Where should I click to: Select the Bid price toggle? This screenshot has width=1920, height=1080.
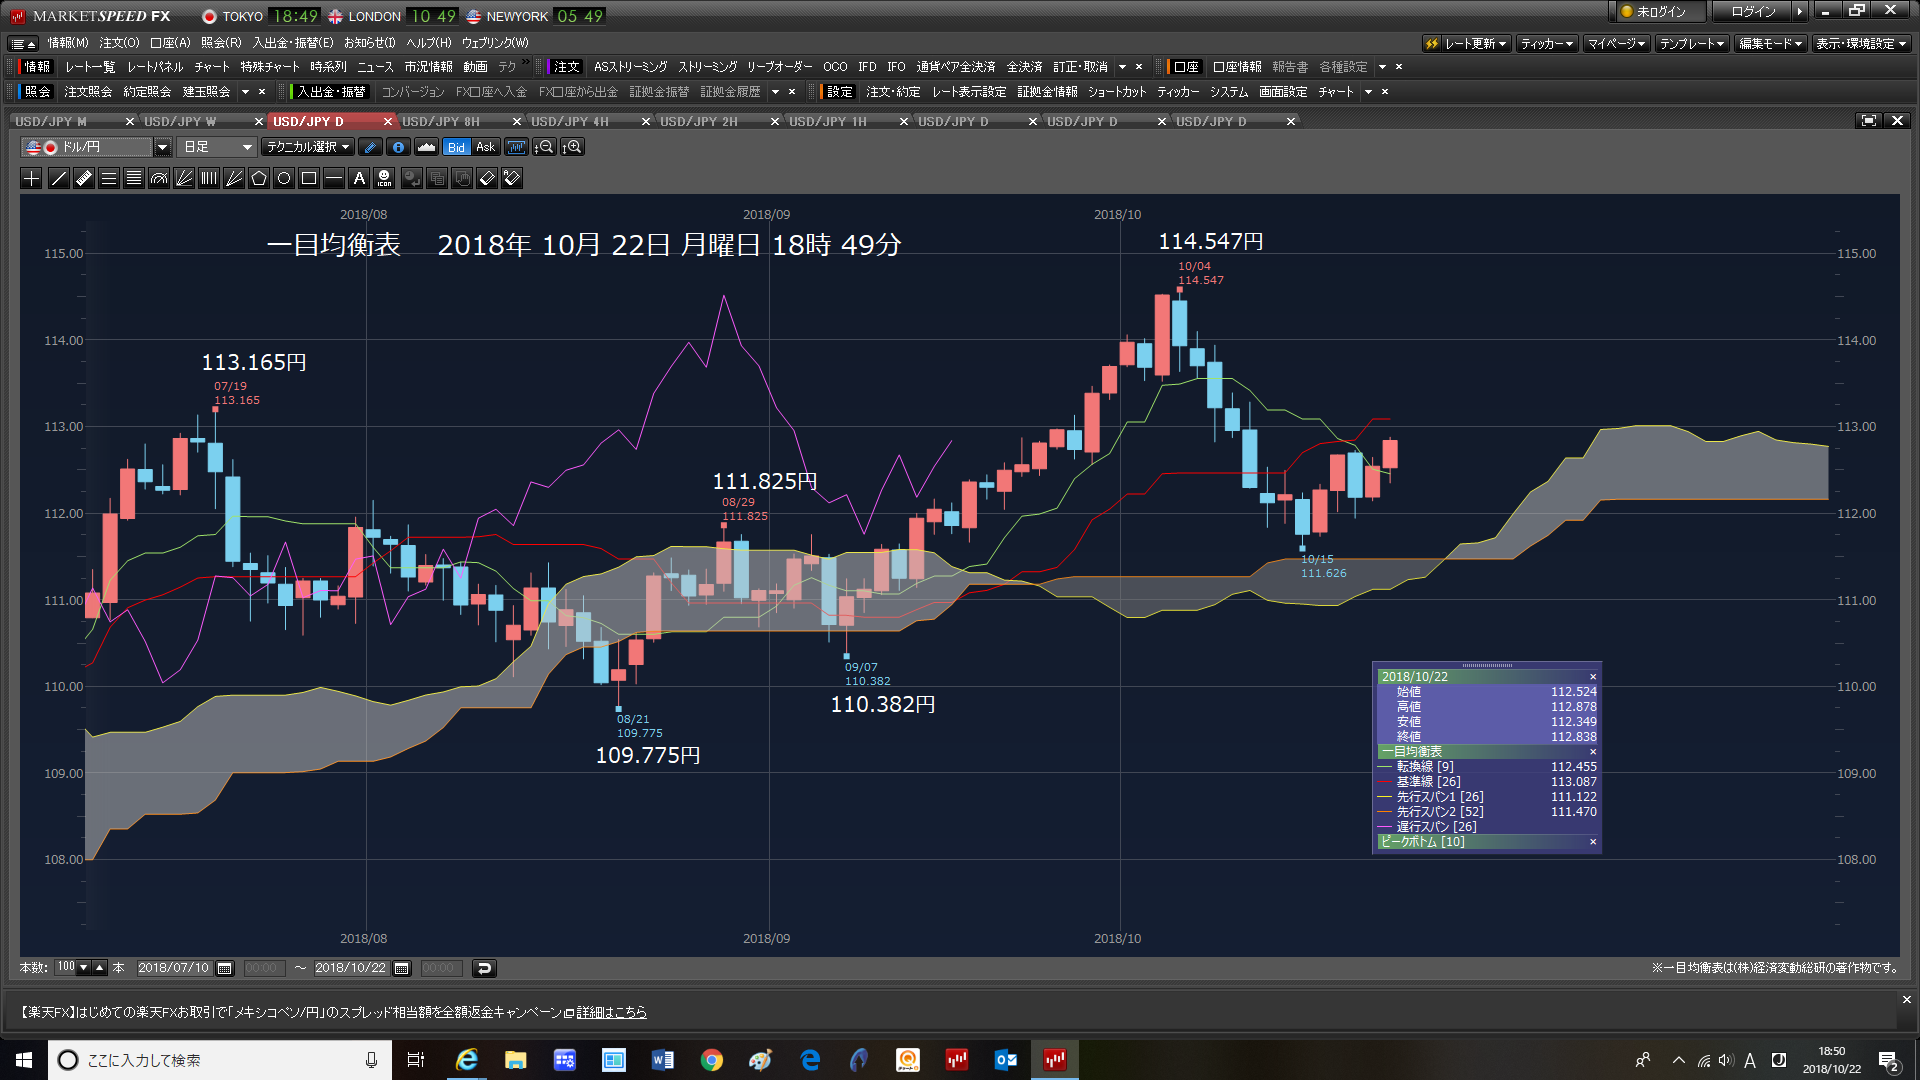(456, 147)
